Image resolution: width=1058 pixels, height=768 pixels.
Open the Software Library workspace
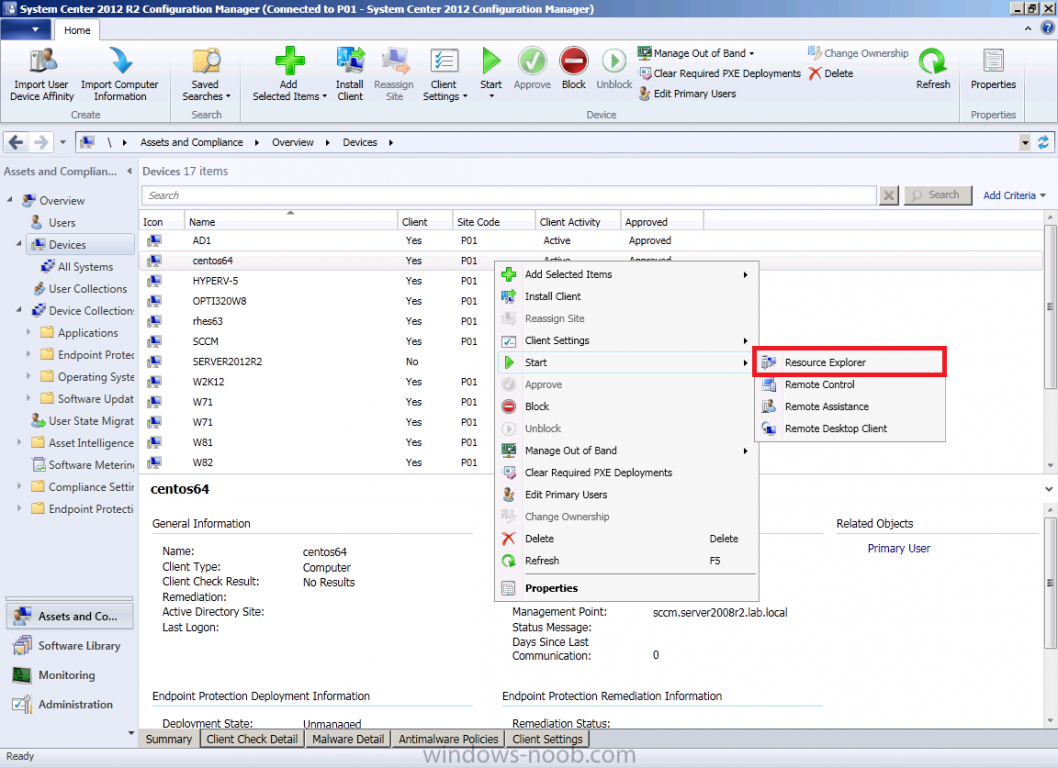pos(69,646)
